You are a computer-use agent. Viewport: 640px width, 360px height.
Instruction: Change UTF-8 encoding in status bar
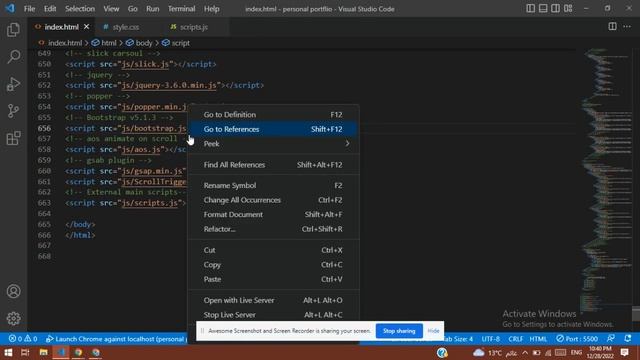point(491,339)
